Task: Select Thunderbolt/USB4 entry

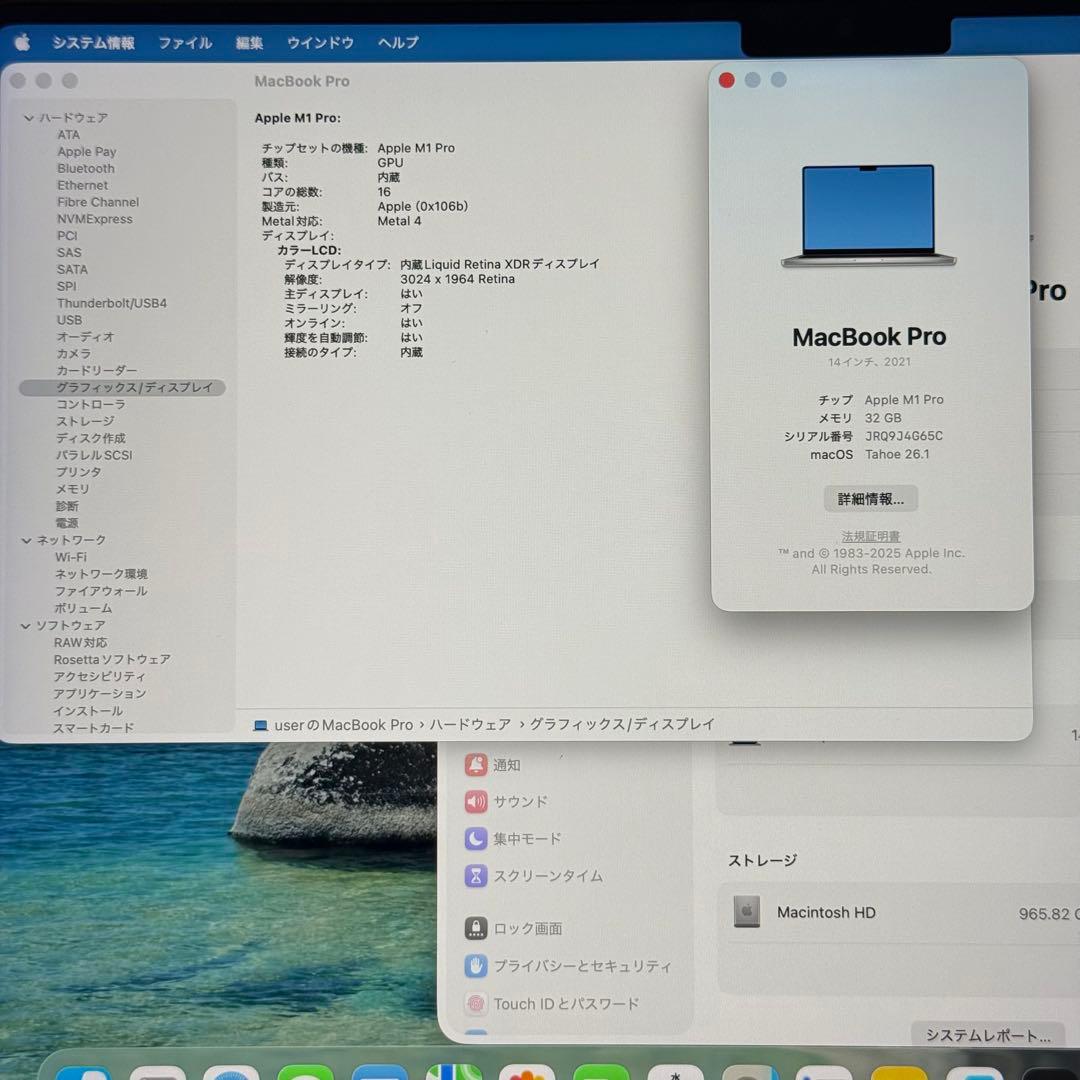Action: 112,304
